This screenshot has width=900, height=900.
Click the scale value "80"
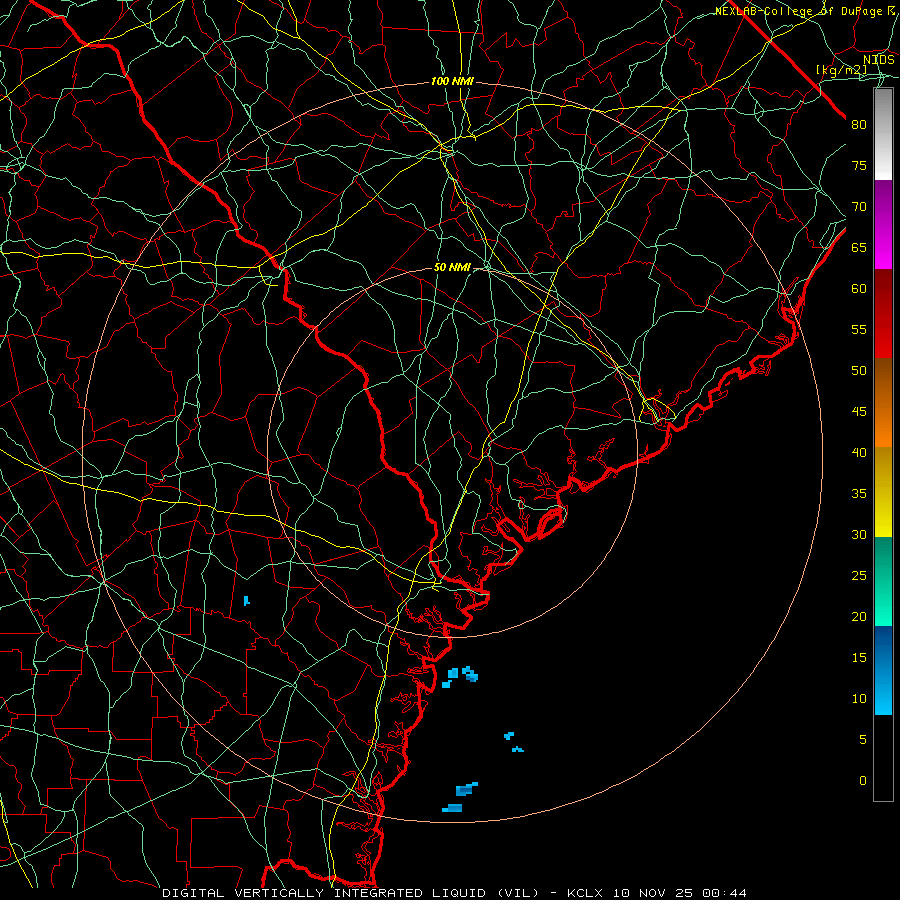(859, 125)
